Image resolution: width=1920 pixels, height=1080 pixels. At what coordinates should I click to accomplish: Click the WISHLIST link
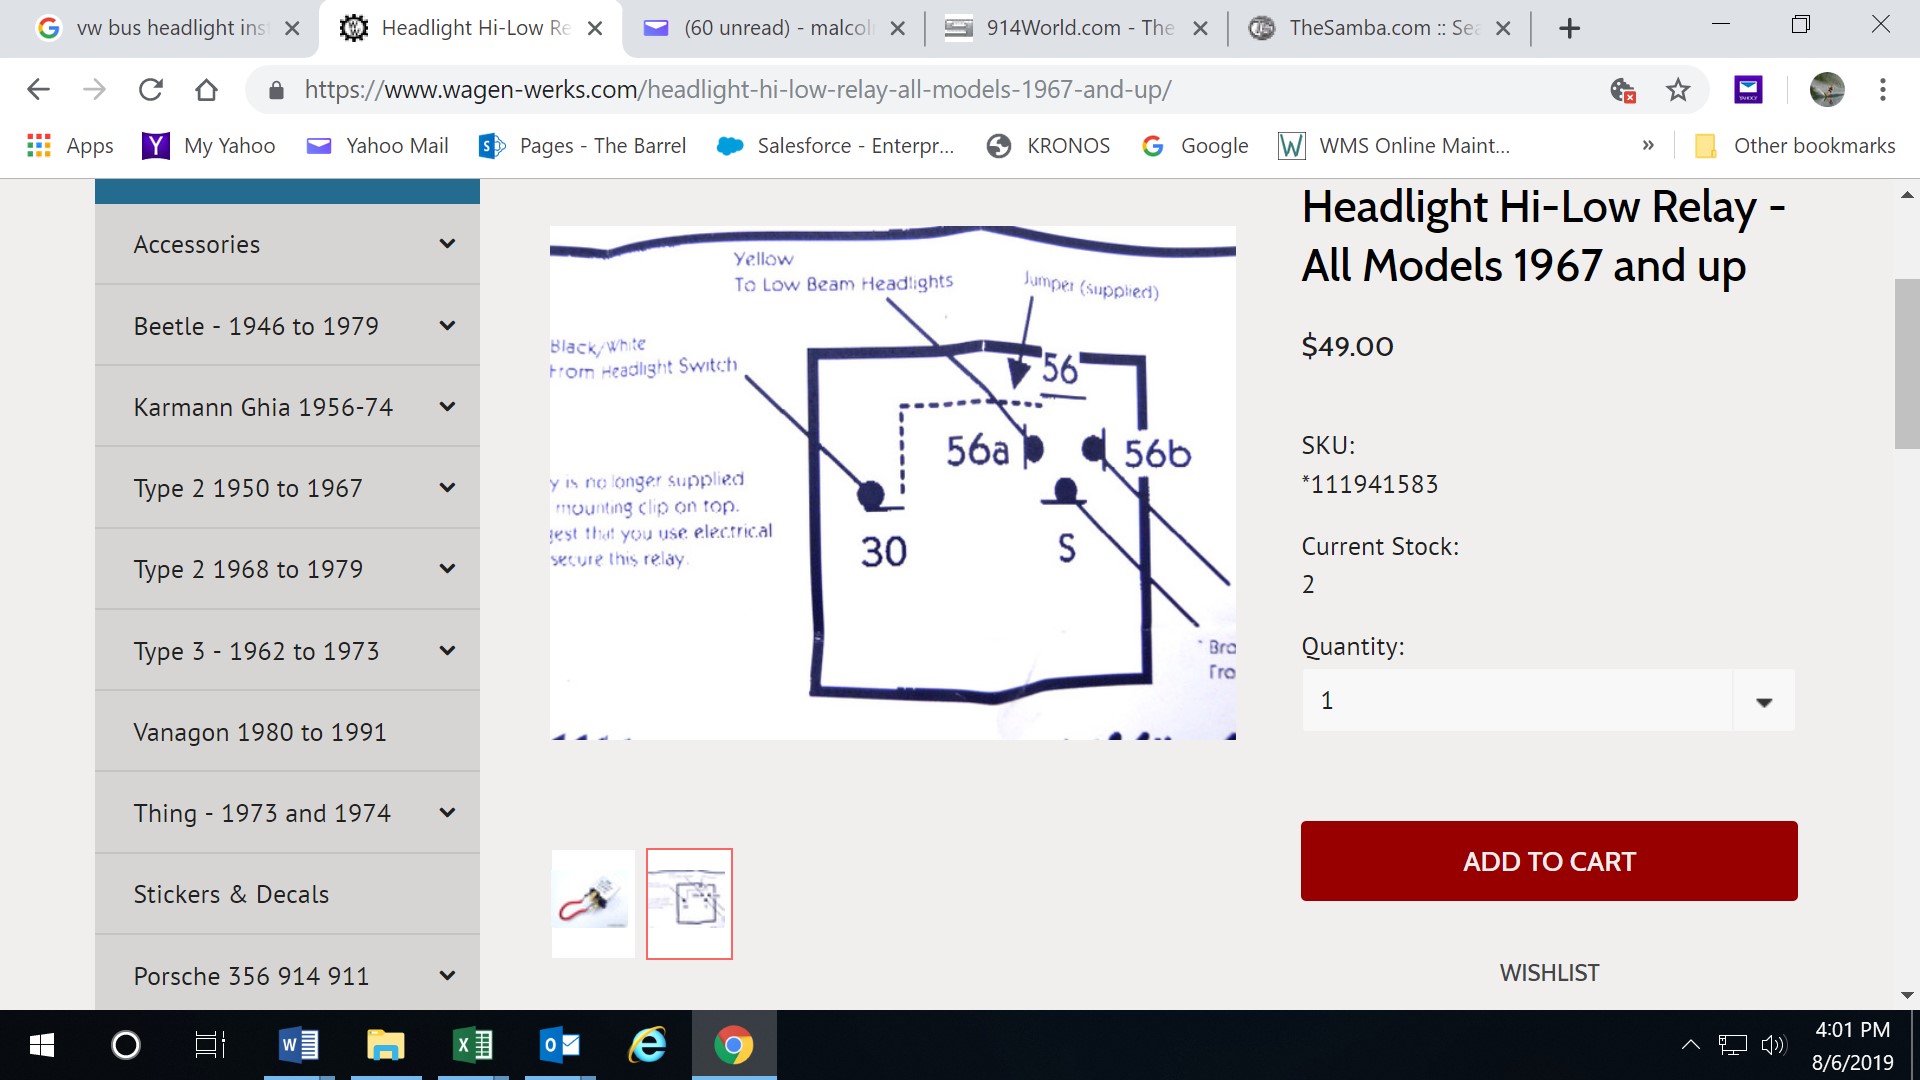pyautogui.click(x=1548, y=973)
